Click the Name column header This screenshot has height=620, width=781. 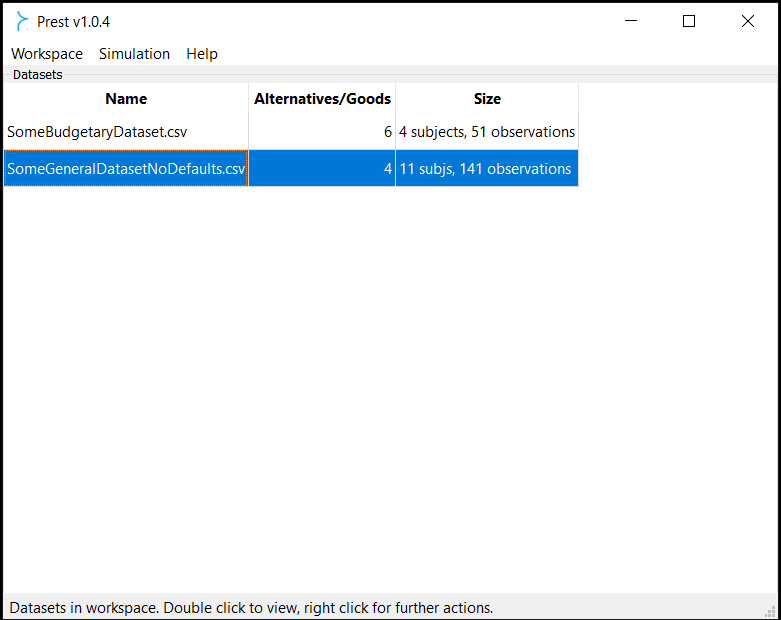126,99
